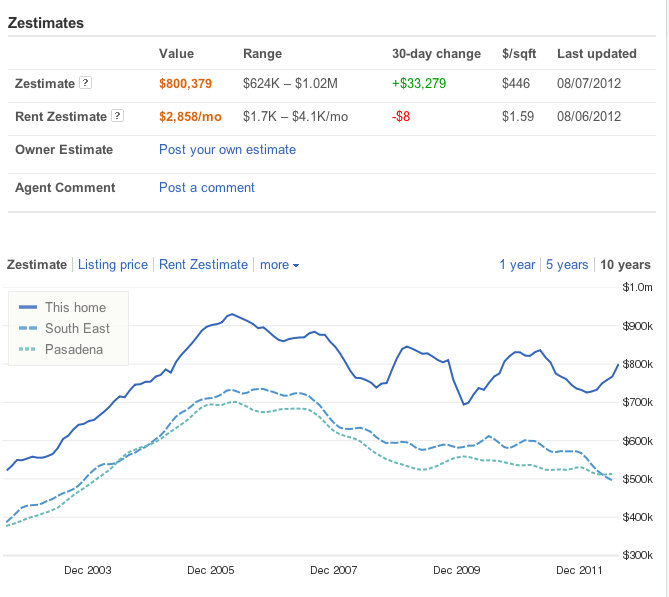Open the Rent Zestimate help question mark icon

(x=117, y=115)
